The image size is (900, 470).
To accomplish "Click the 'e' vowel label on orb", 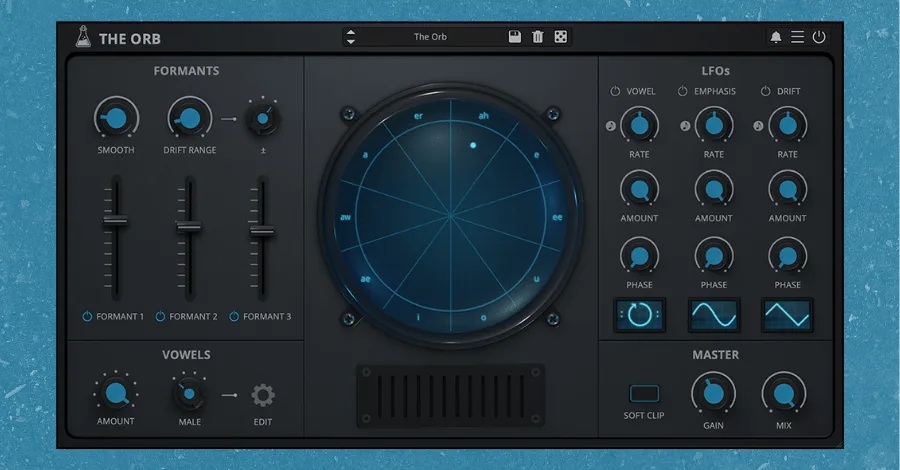I will click(537, 155).
